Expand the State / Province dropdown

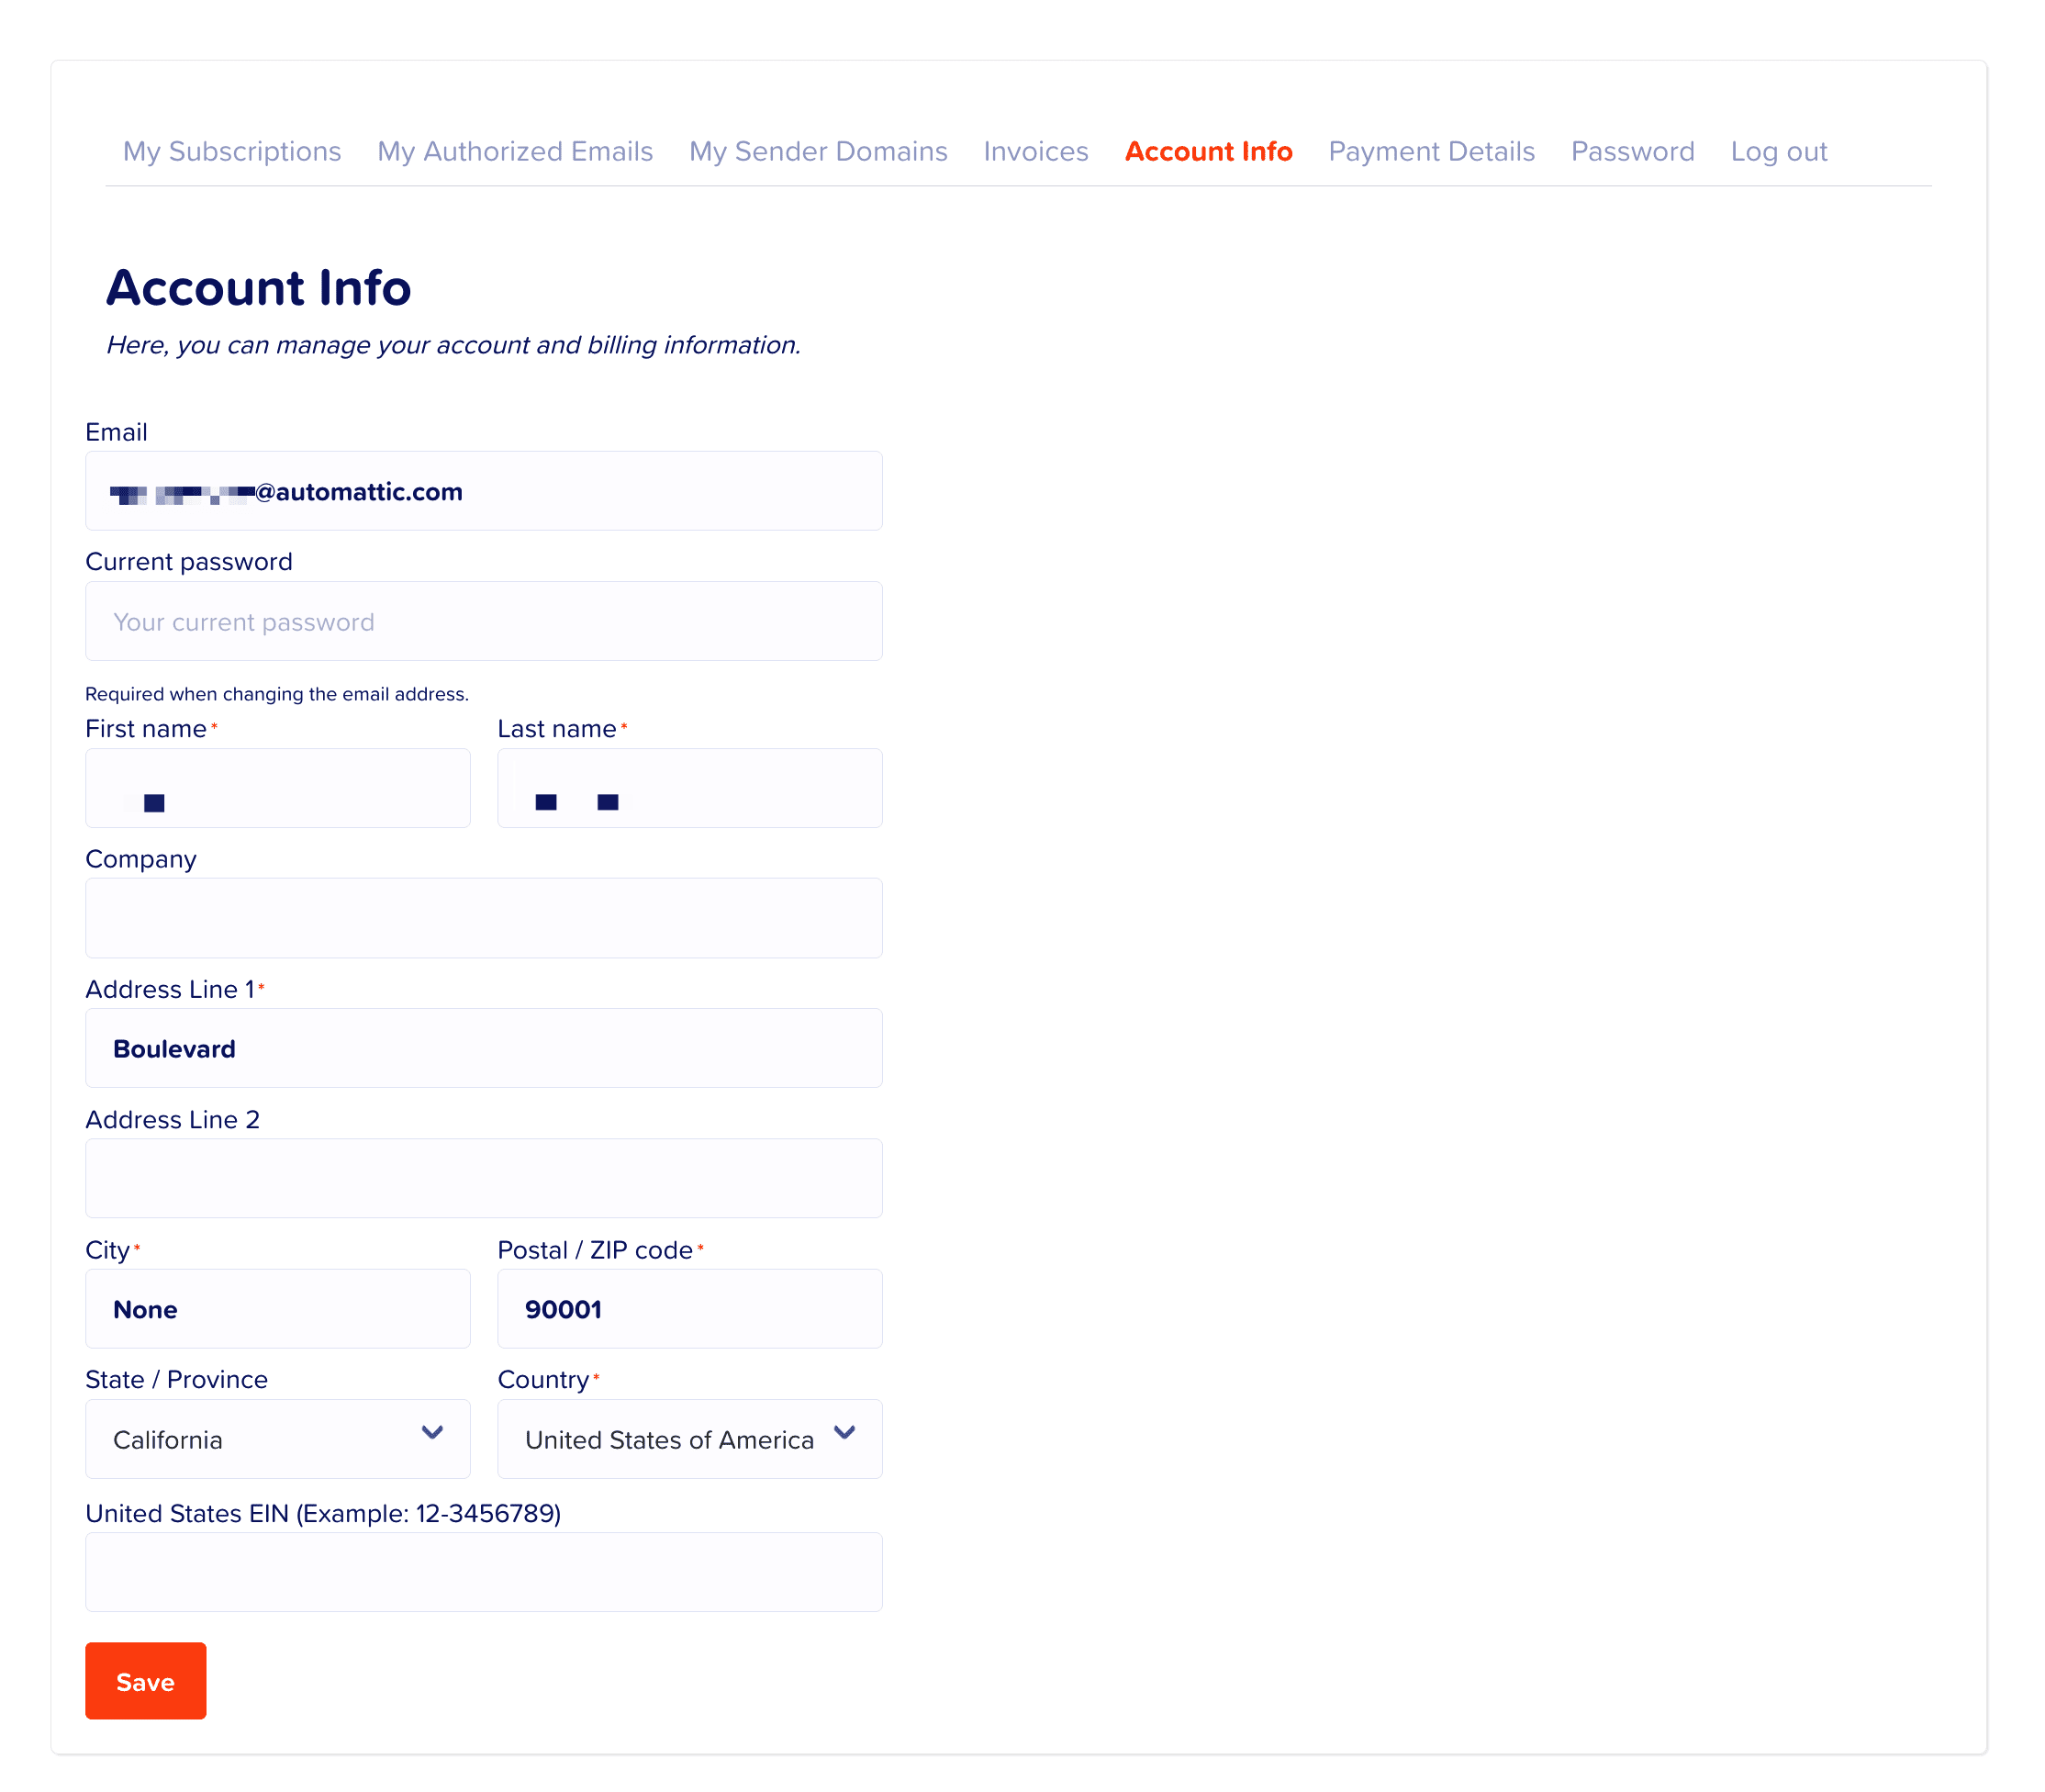click(x=277, y=1438)
